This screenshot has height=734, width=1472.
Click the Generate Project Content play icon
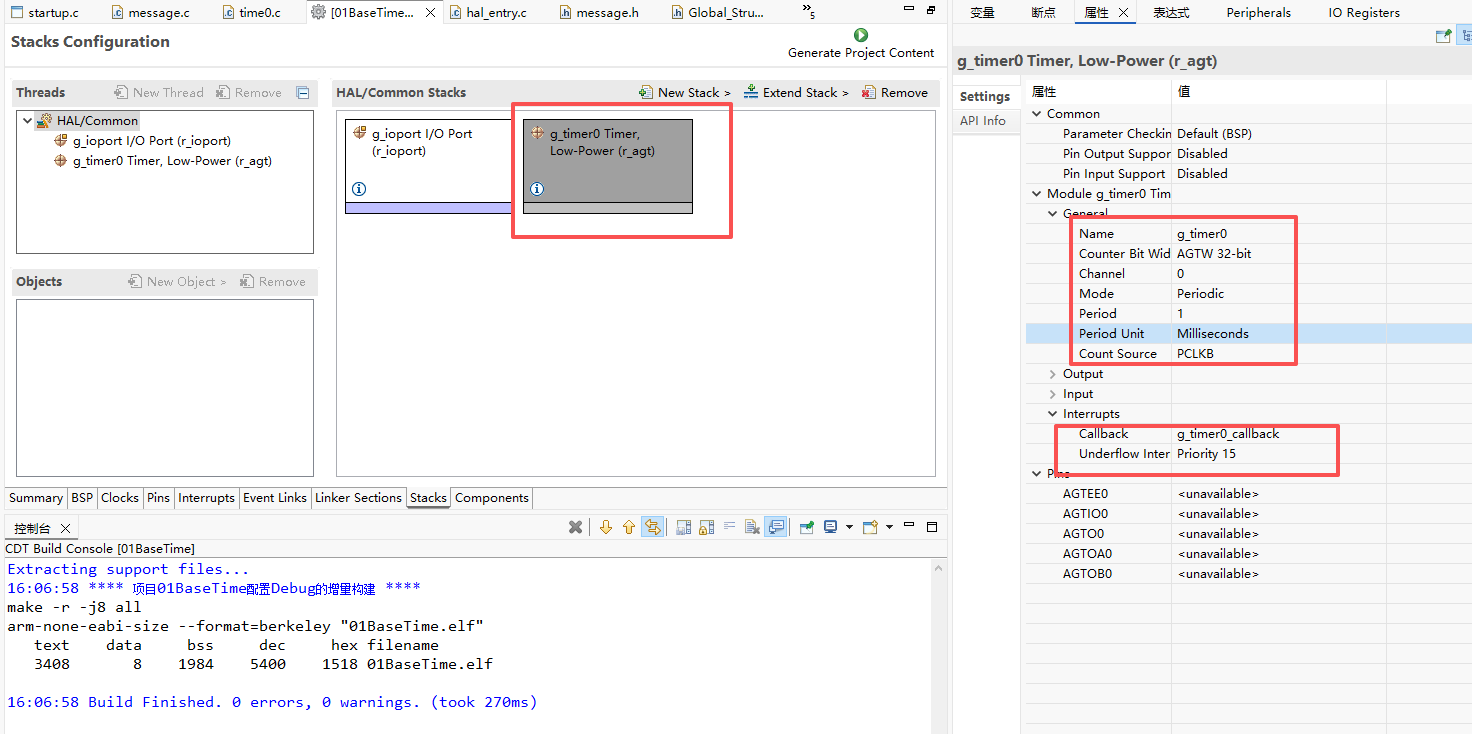click(x=861, y=35)
